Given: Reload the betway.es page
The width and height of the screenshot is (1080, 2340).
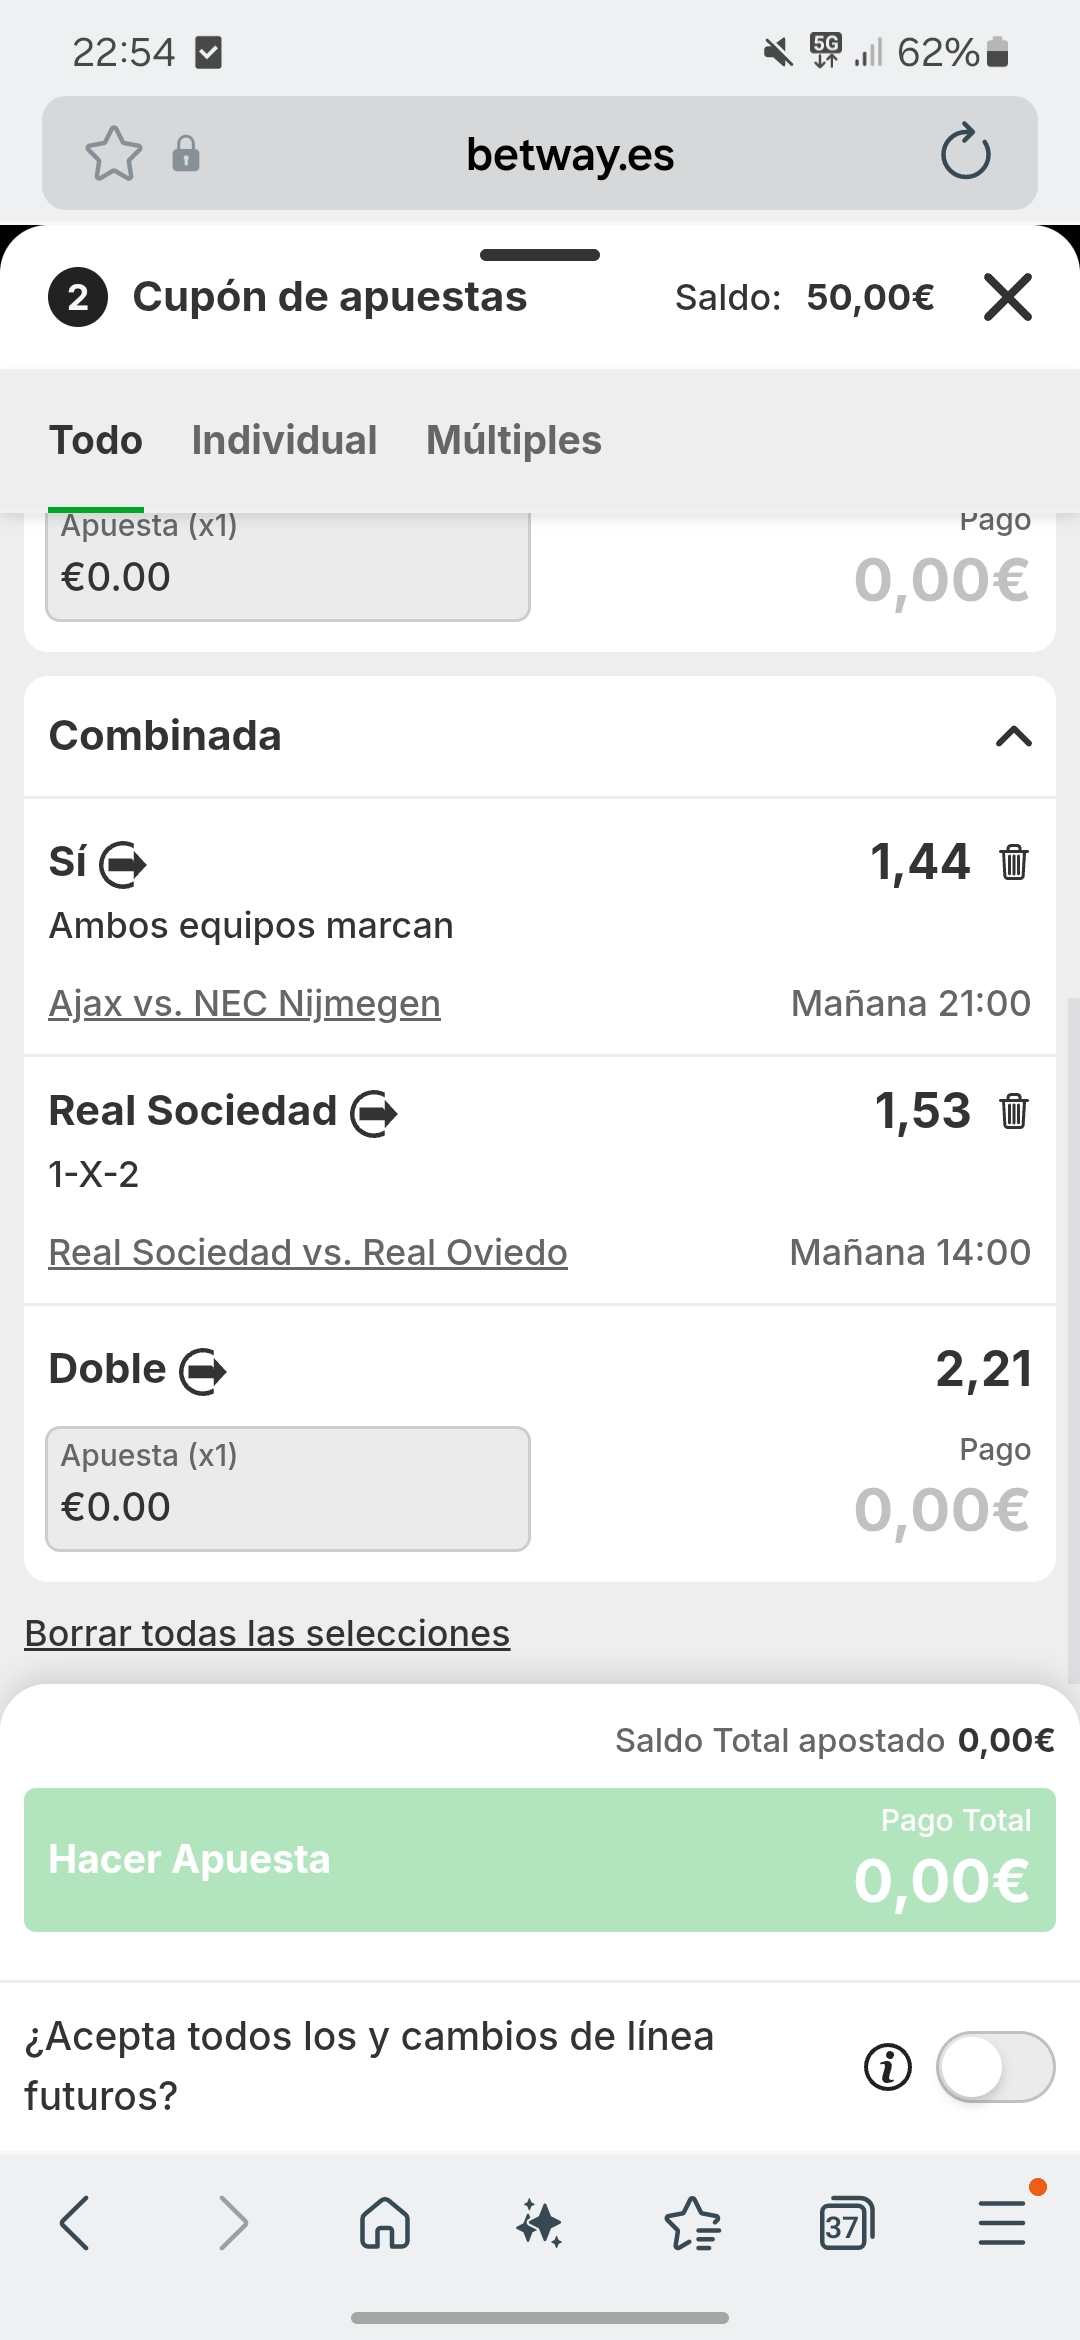Looking at the screenshot, I should click(965, 153).
